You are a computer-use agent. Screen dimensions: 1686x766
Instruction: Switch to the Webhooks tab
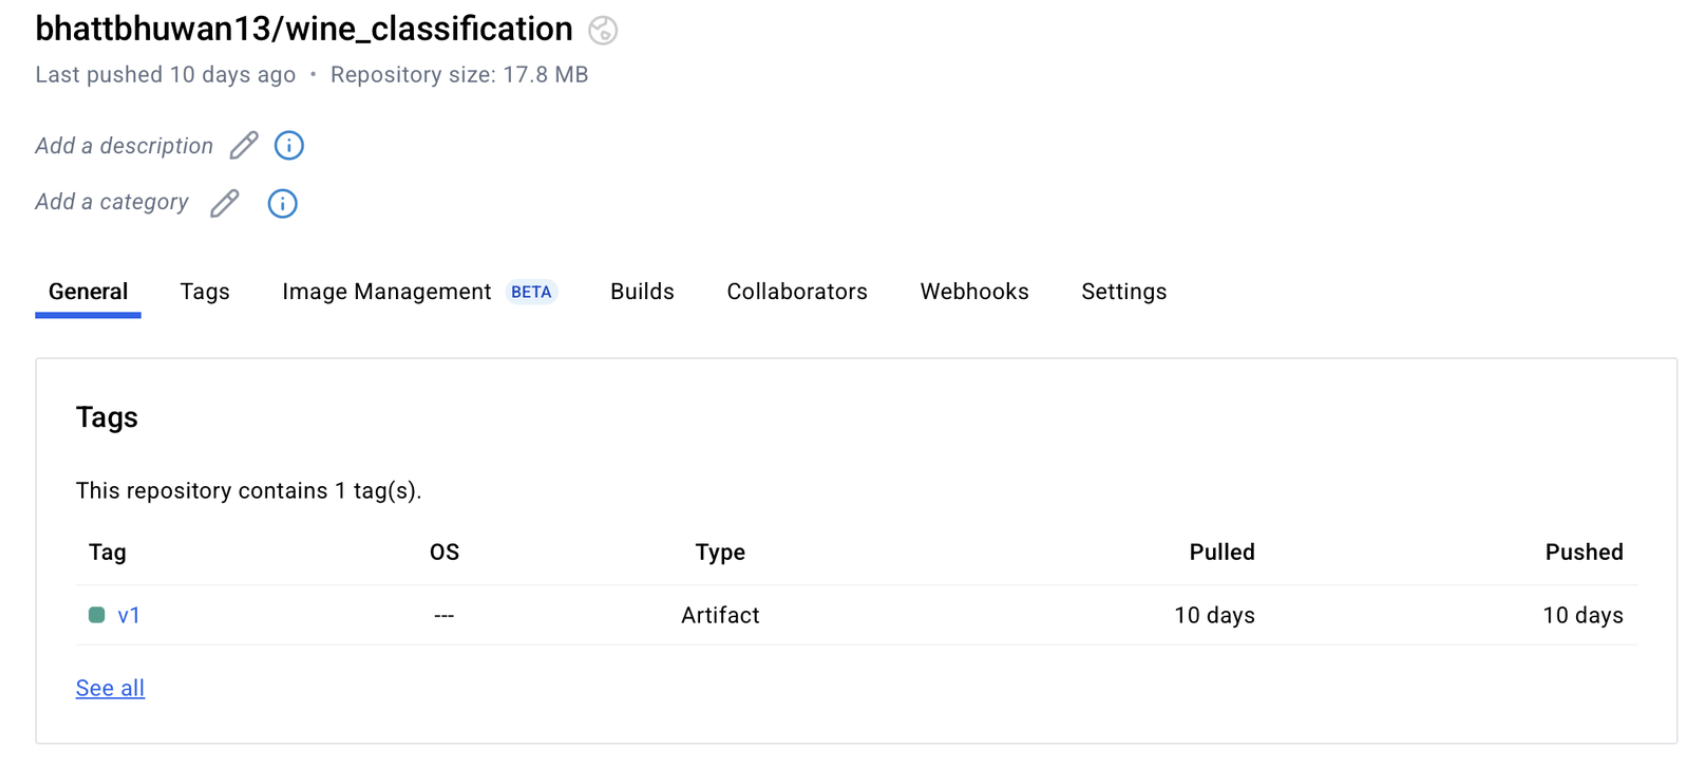(974, 292)
